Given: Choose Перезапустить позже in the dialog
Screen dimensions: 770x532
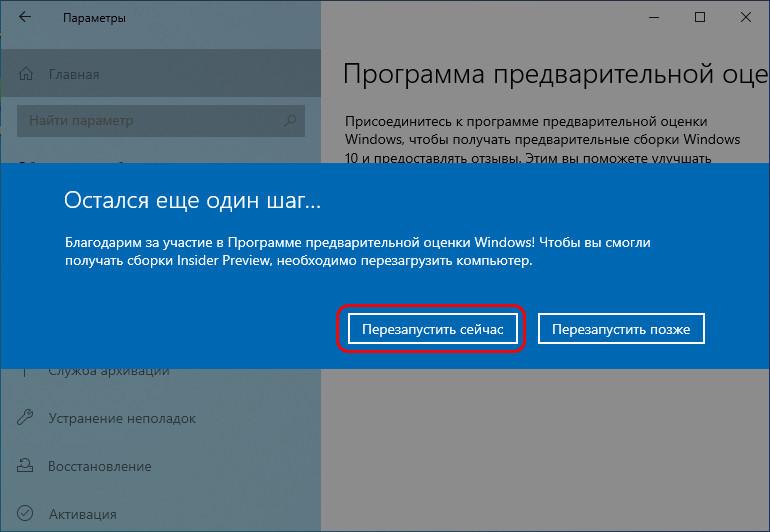Looking at the screenshot, I should pos(621,329).
